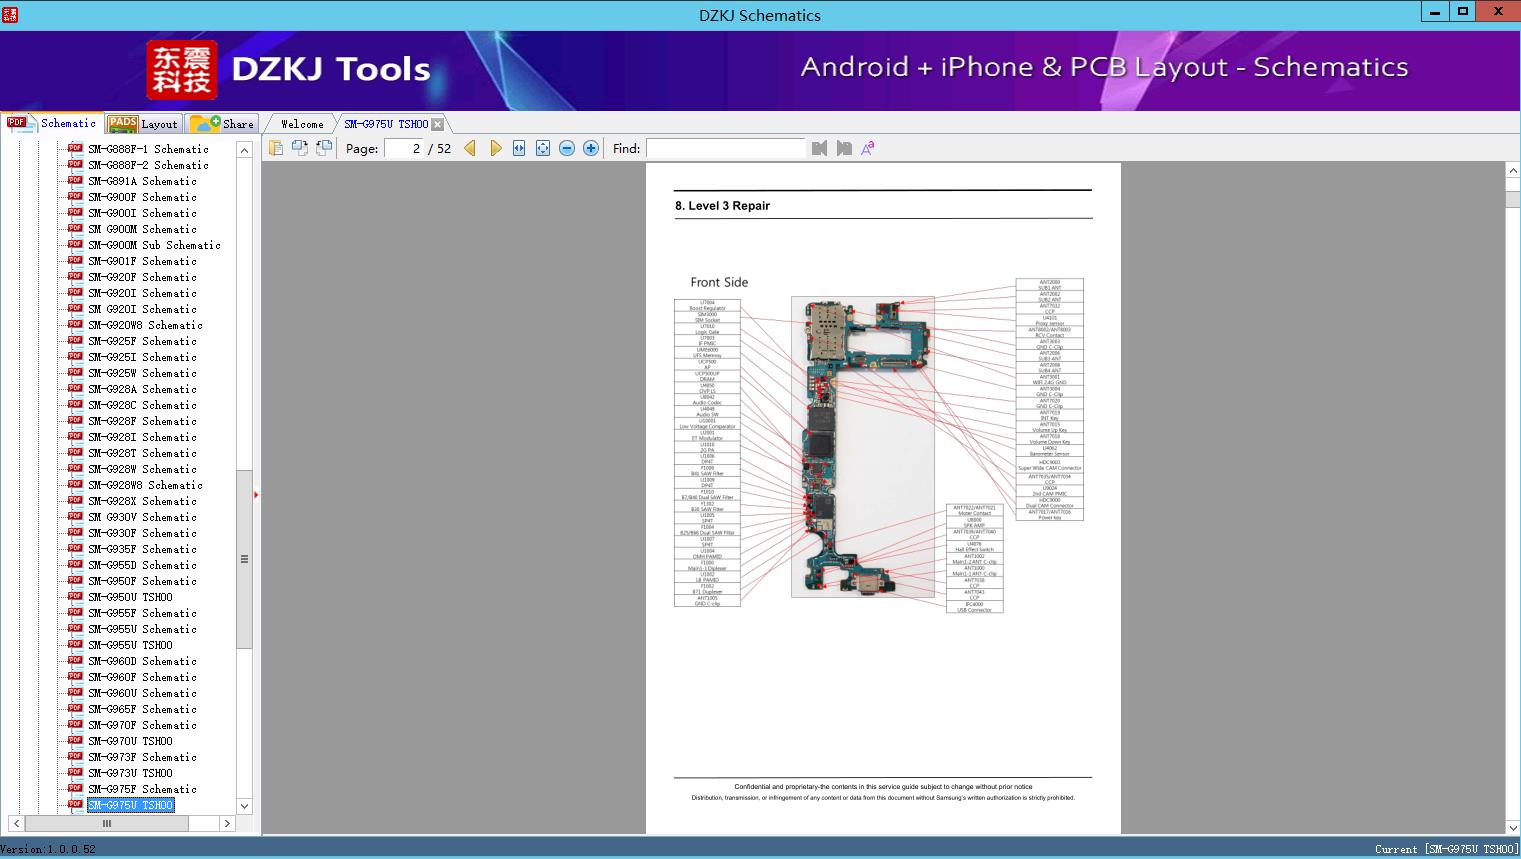Click PDF icon beside SM-G955D Schematic

point(75,564)
